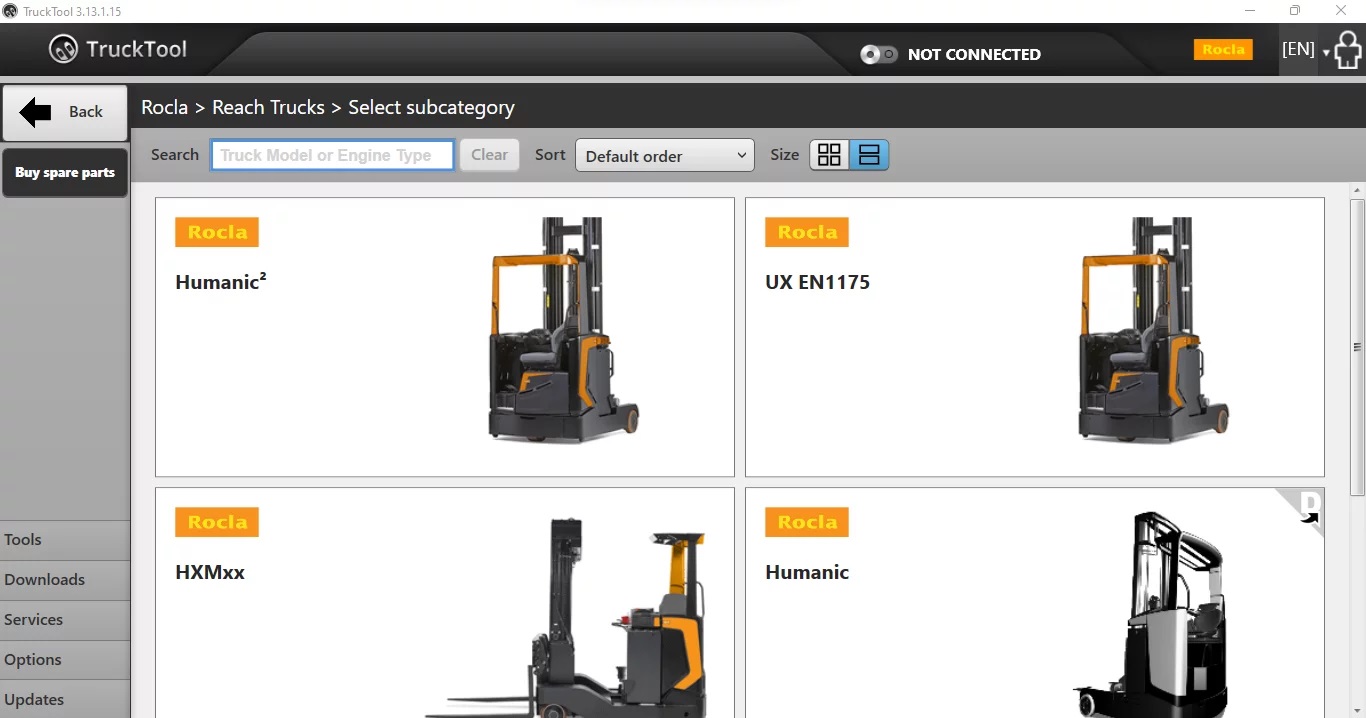The height and width of the screenshot is (718, 1366).
Task: Click the Rocla logo on Humanic² card
Action: 217,232
